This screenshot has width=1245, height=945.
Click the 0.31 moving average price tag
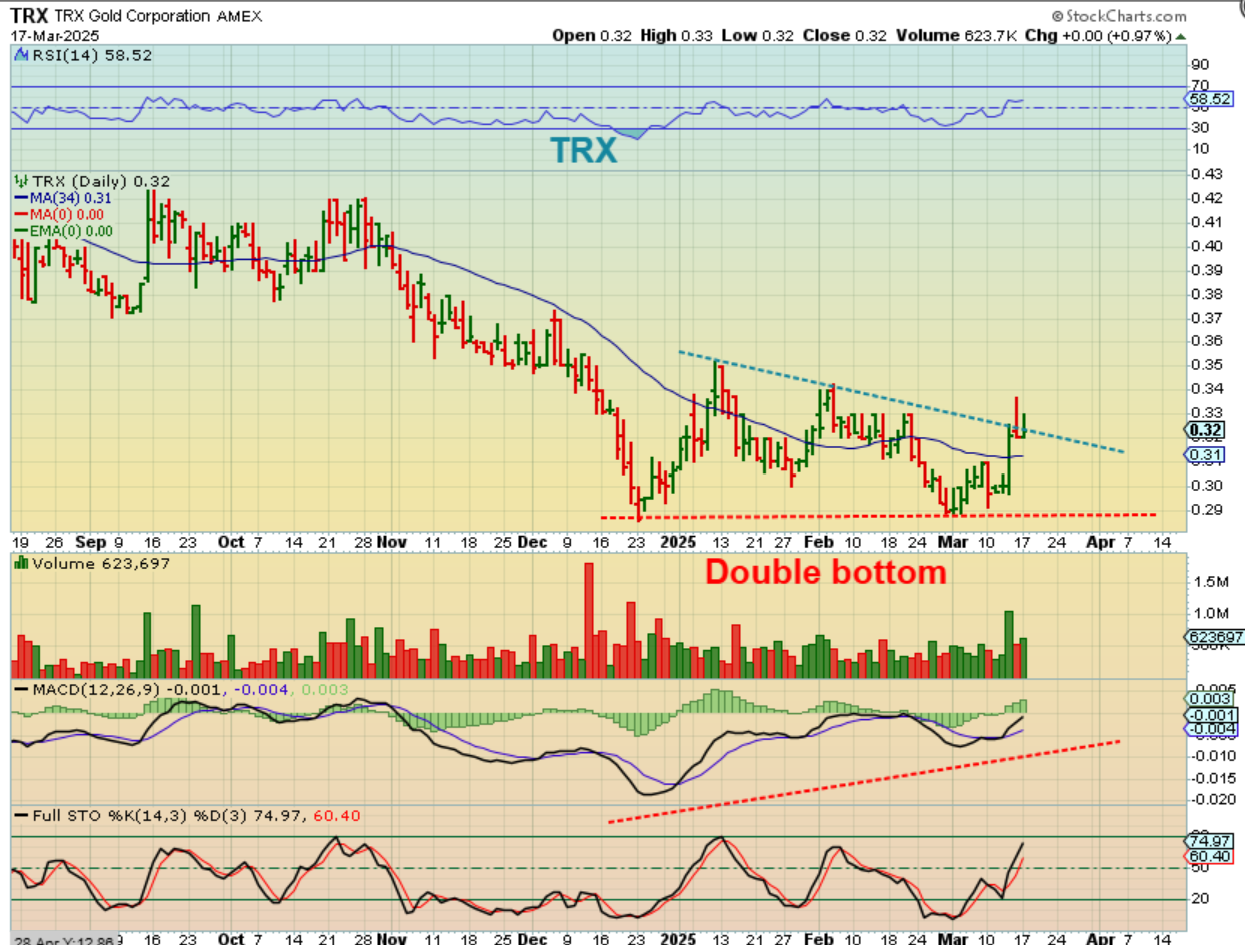coord(1203,456)
